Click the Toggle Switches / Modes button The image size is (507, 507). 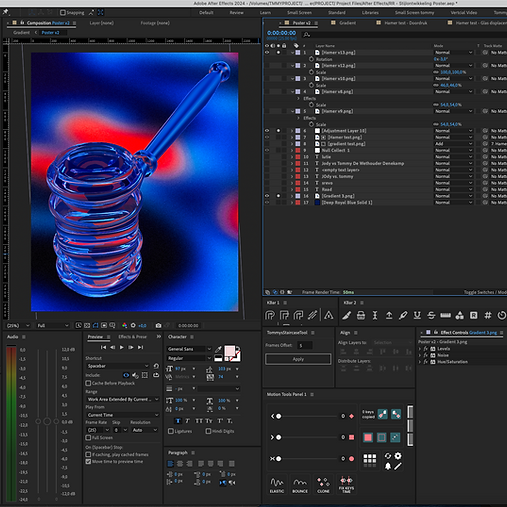(x=485, y=292)
